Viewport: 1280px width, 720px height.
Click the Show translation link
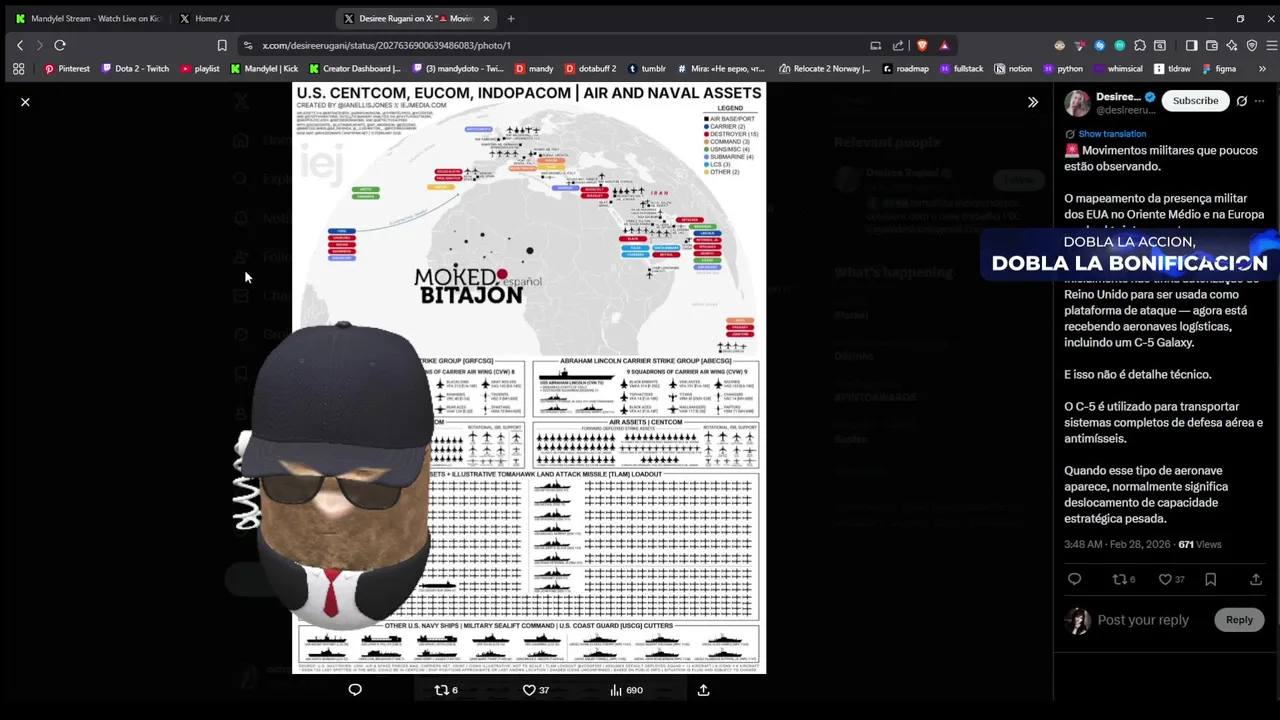click(x=1112, y=134)
